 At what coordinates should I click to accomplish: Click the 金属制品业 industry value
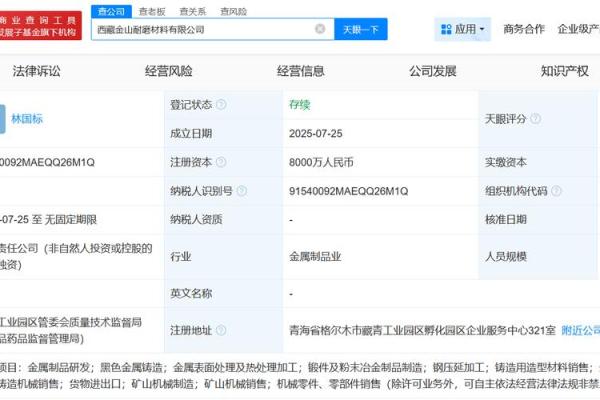[315, 256]
